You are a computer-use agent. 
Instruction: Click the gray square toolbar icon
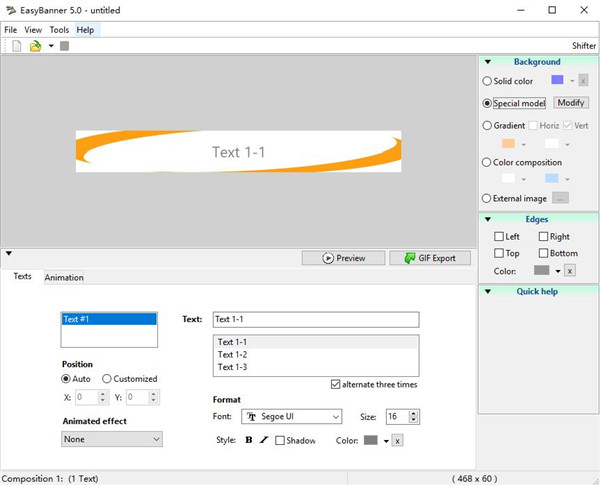point(64,46)
